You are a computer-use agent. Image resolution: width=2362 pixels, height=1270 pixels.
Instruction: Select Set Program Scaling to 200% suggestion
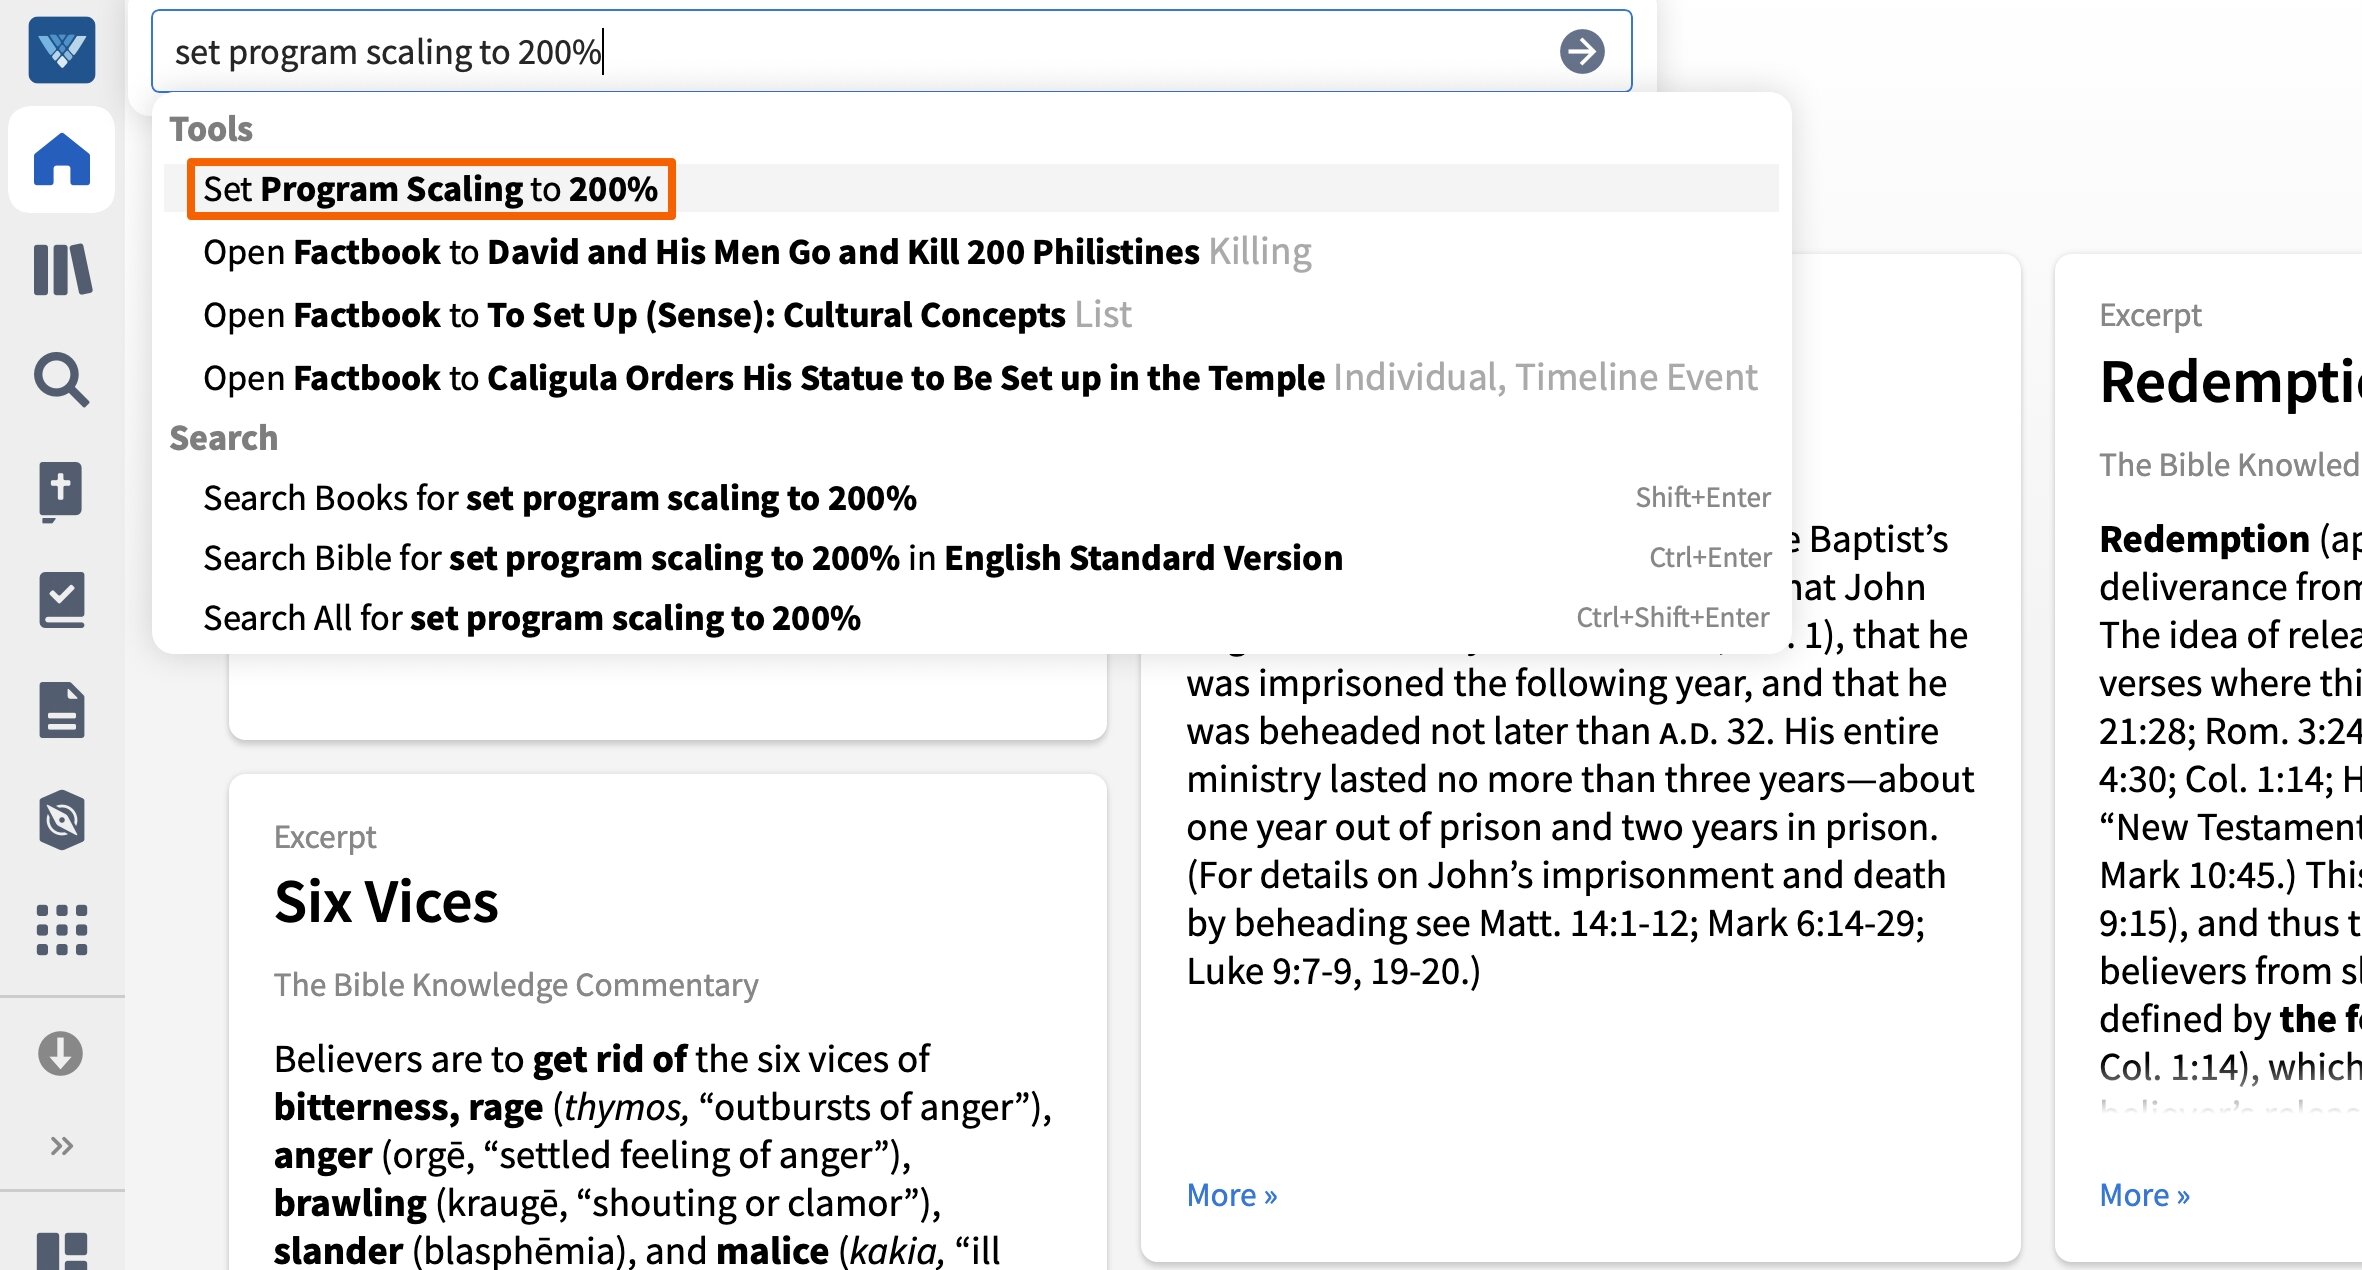coord(431,189)
